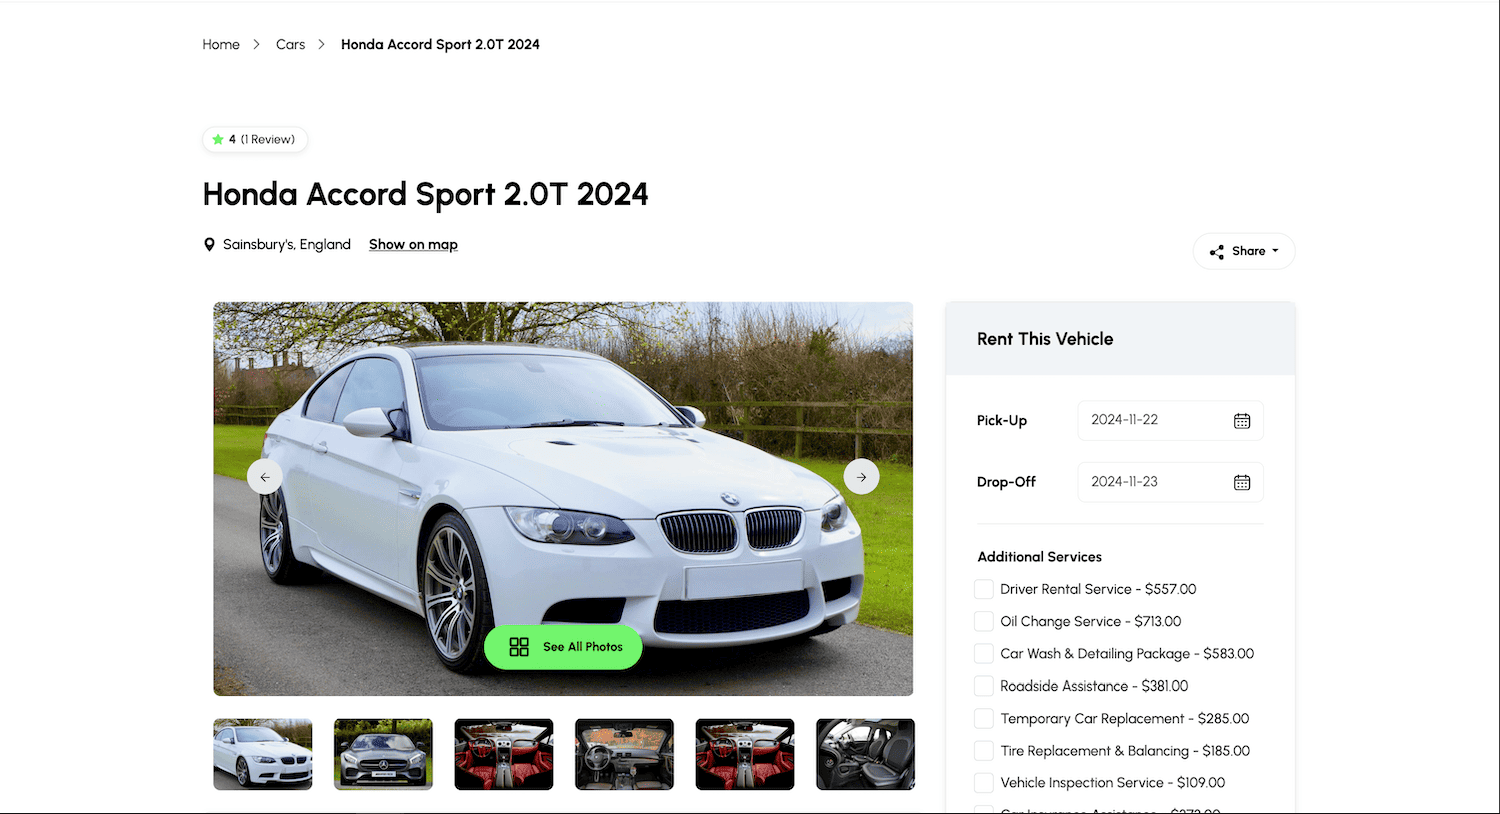Click the share network icon

[1216, 252]
